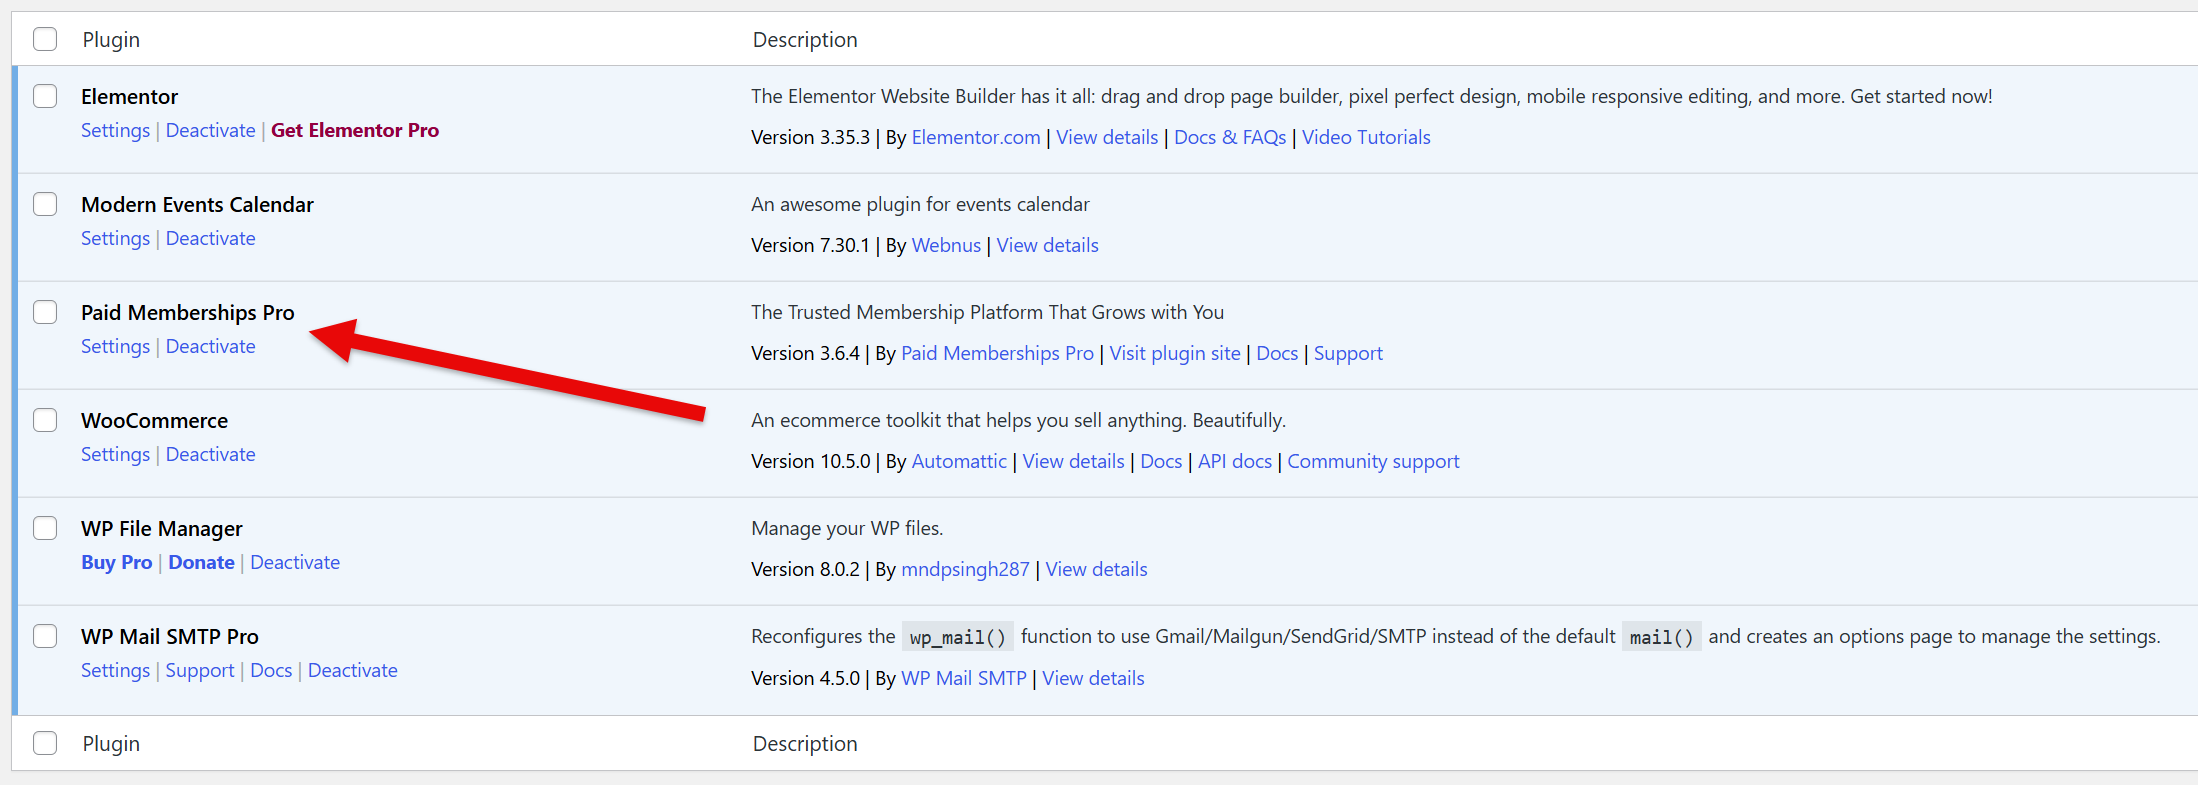Open Docs link under WP Mail SMTP Pro

point(271,670)
